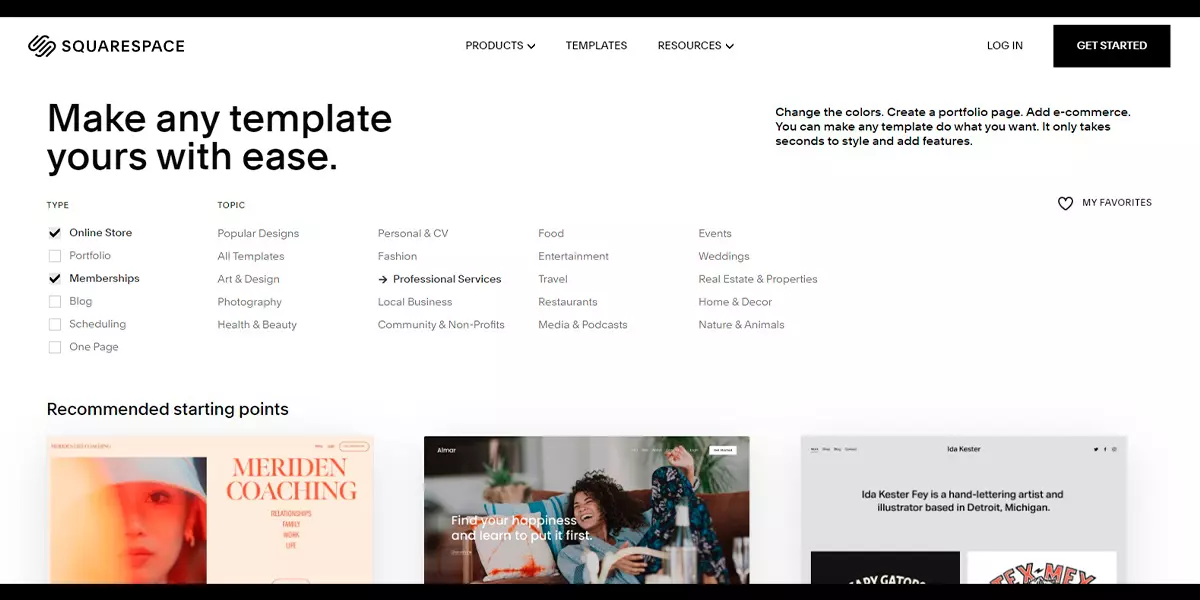Click the My Favorites text label
The height and width of the screenshot is (600, 1200).
coord(1117,203)
